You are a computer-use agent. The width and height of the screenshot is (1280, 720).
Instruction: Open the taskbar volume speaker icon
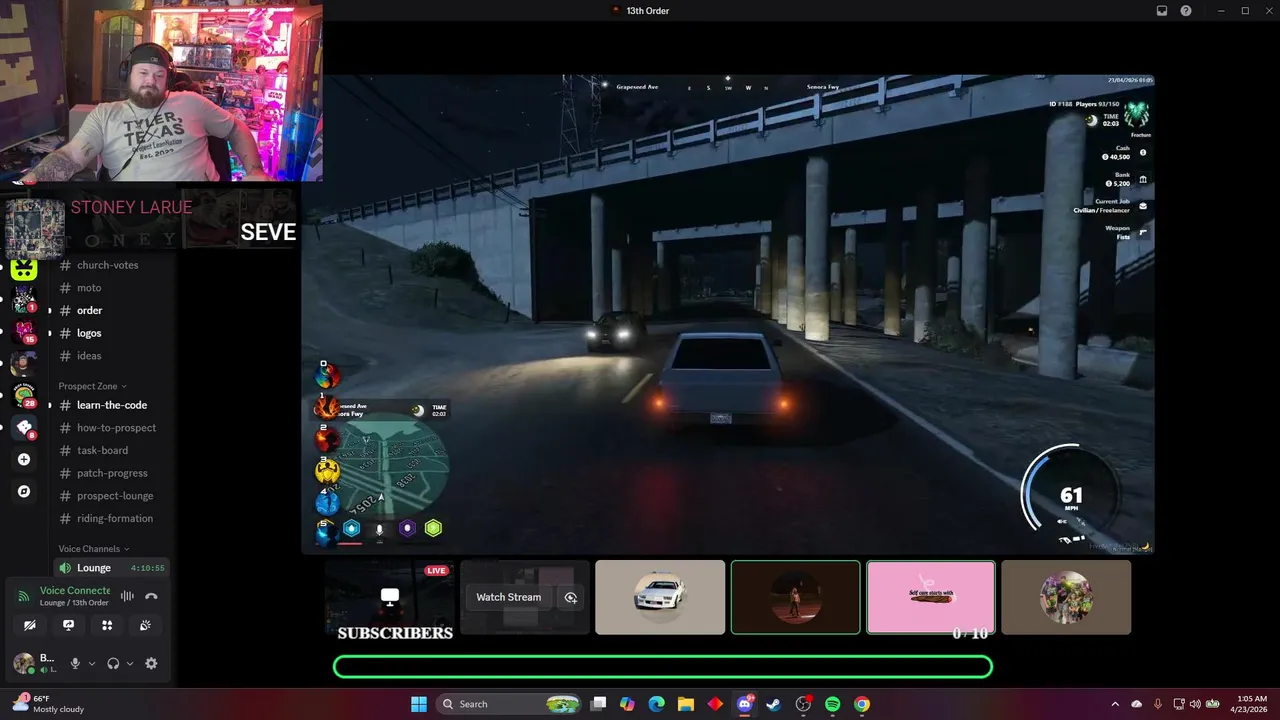[1194, 704]
